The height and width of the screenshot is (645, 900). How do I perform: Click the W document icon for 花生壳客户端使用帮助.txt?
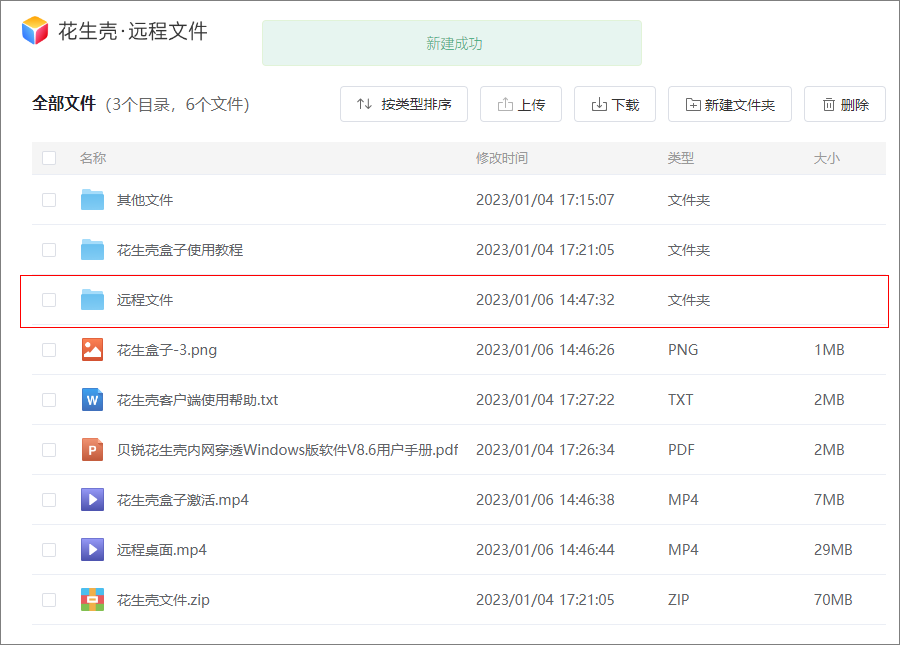click(x=92, y=399)
